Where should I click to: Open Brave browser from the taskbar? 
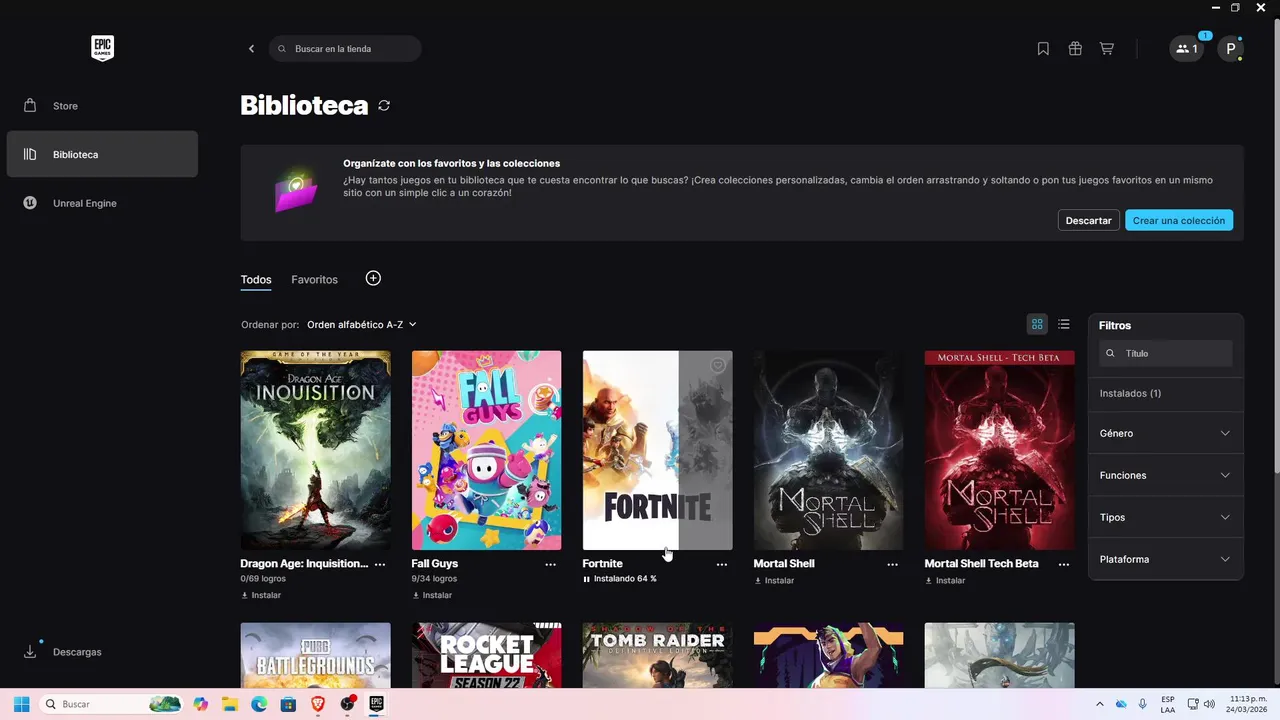(x=318, y=704)
